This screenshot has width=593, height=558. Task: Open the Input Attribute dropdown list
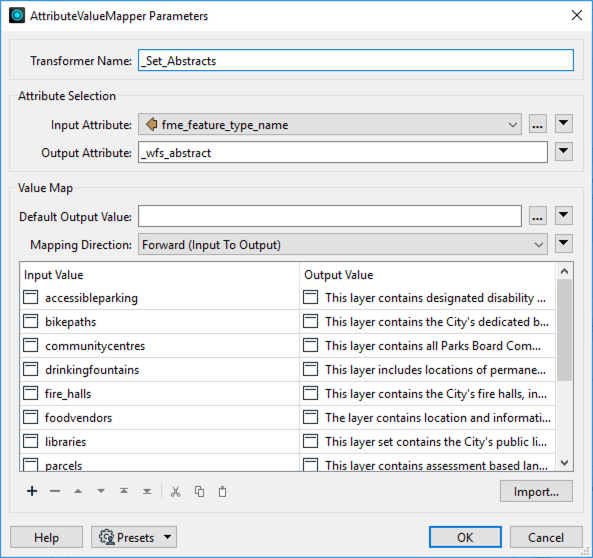(x=329, y=124)
